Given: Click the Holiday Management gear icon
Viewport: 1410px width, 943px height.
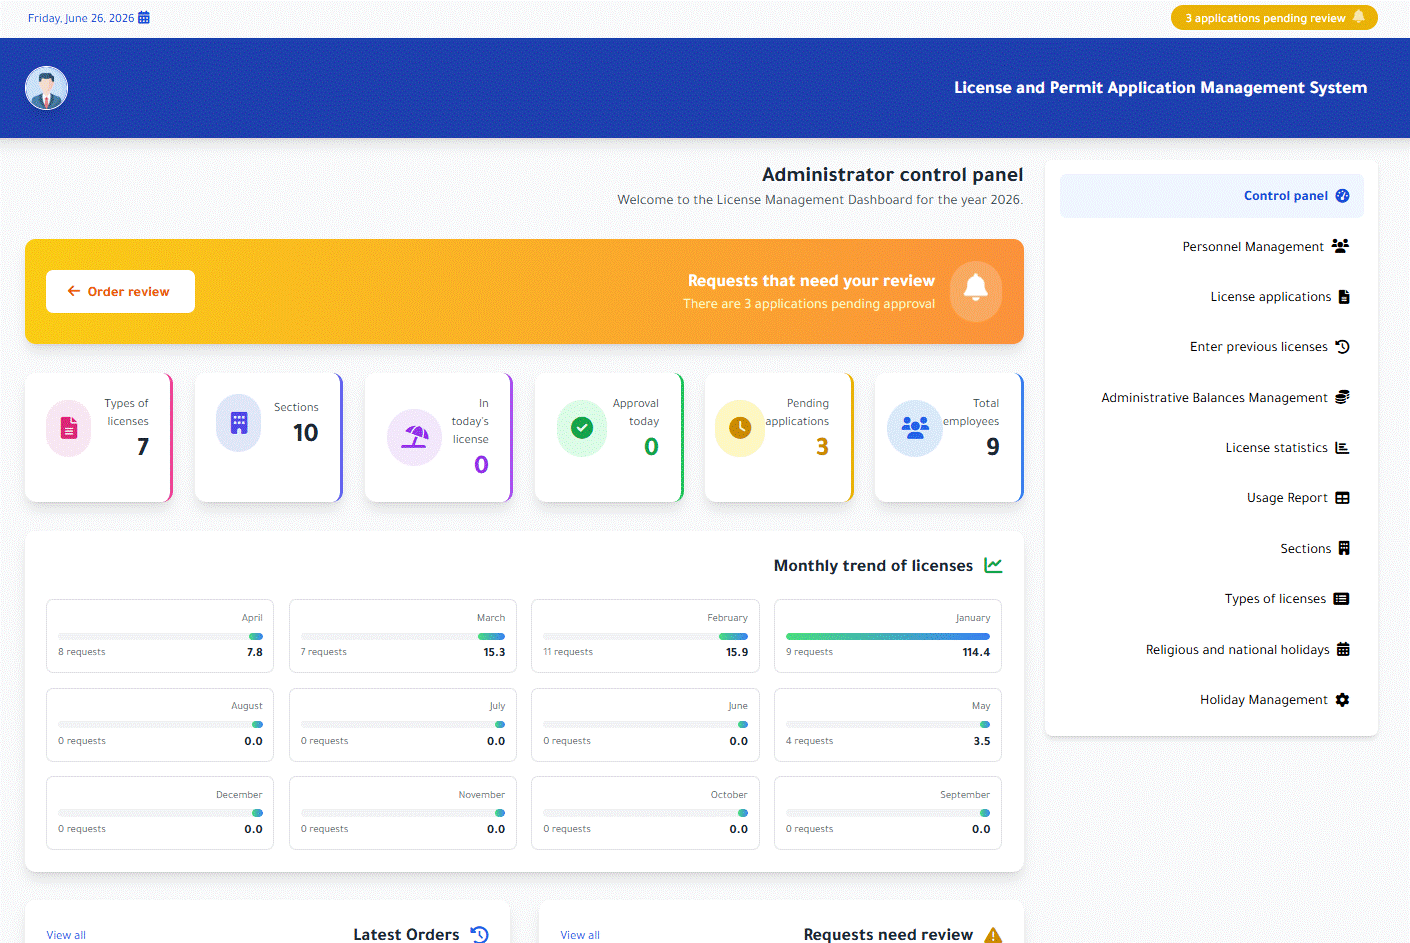Looking at the screenshot, I should coord(1342,700).
